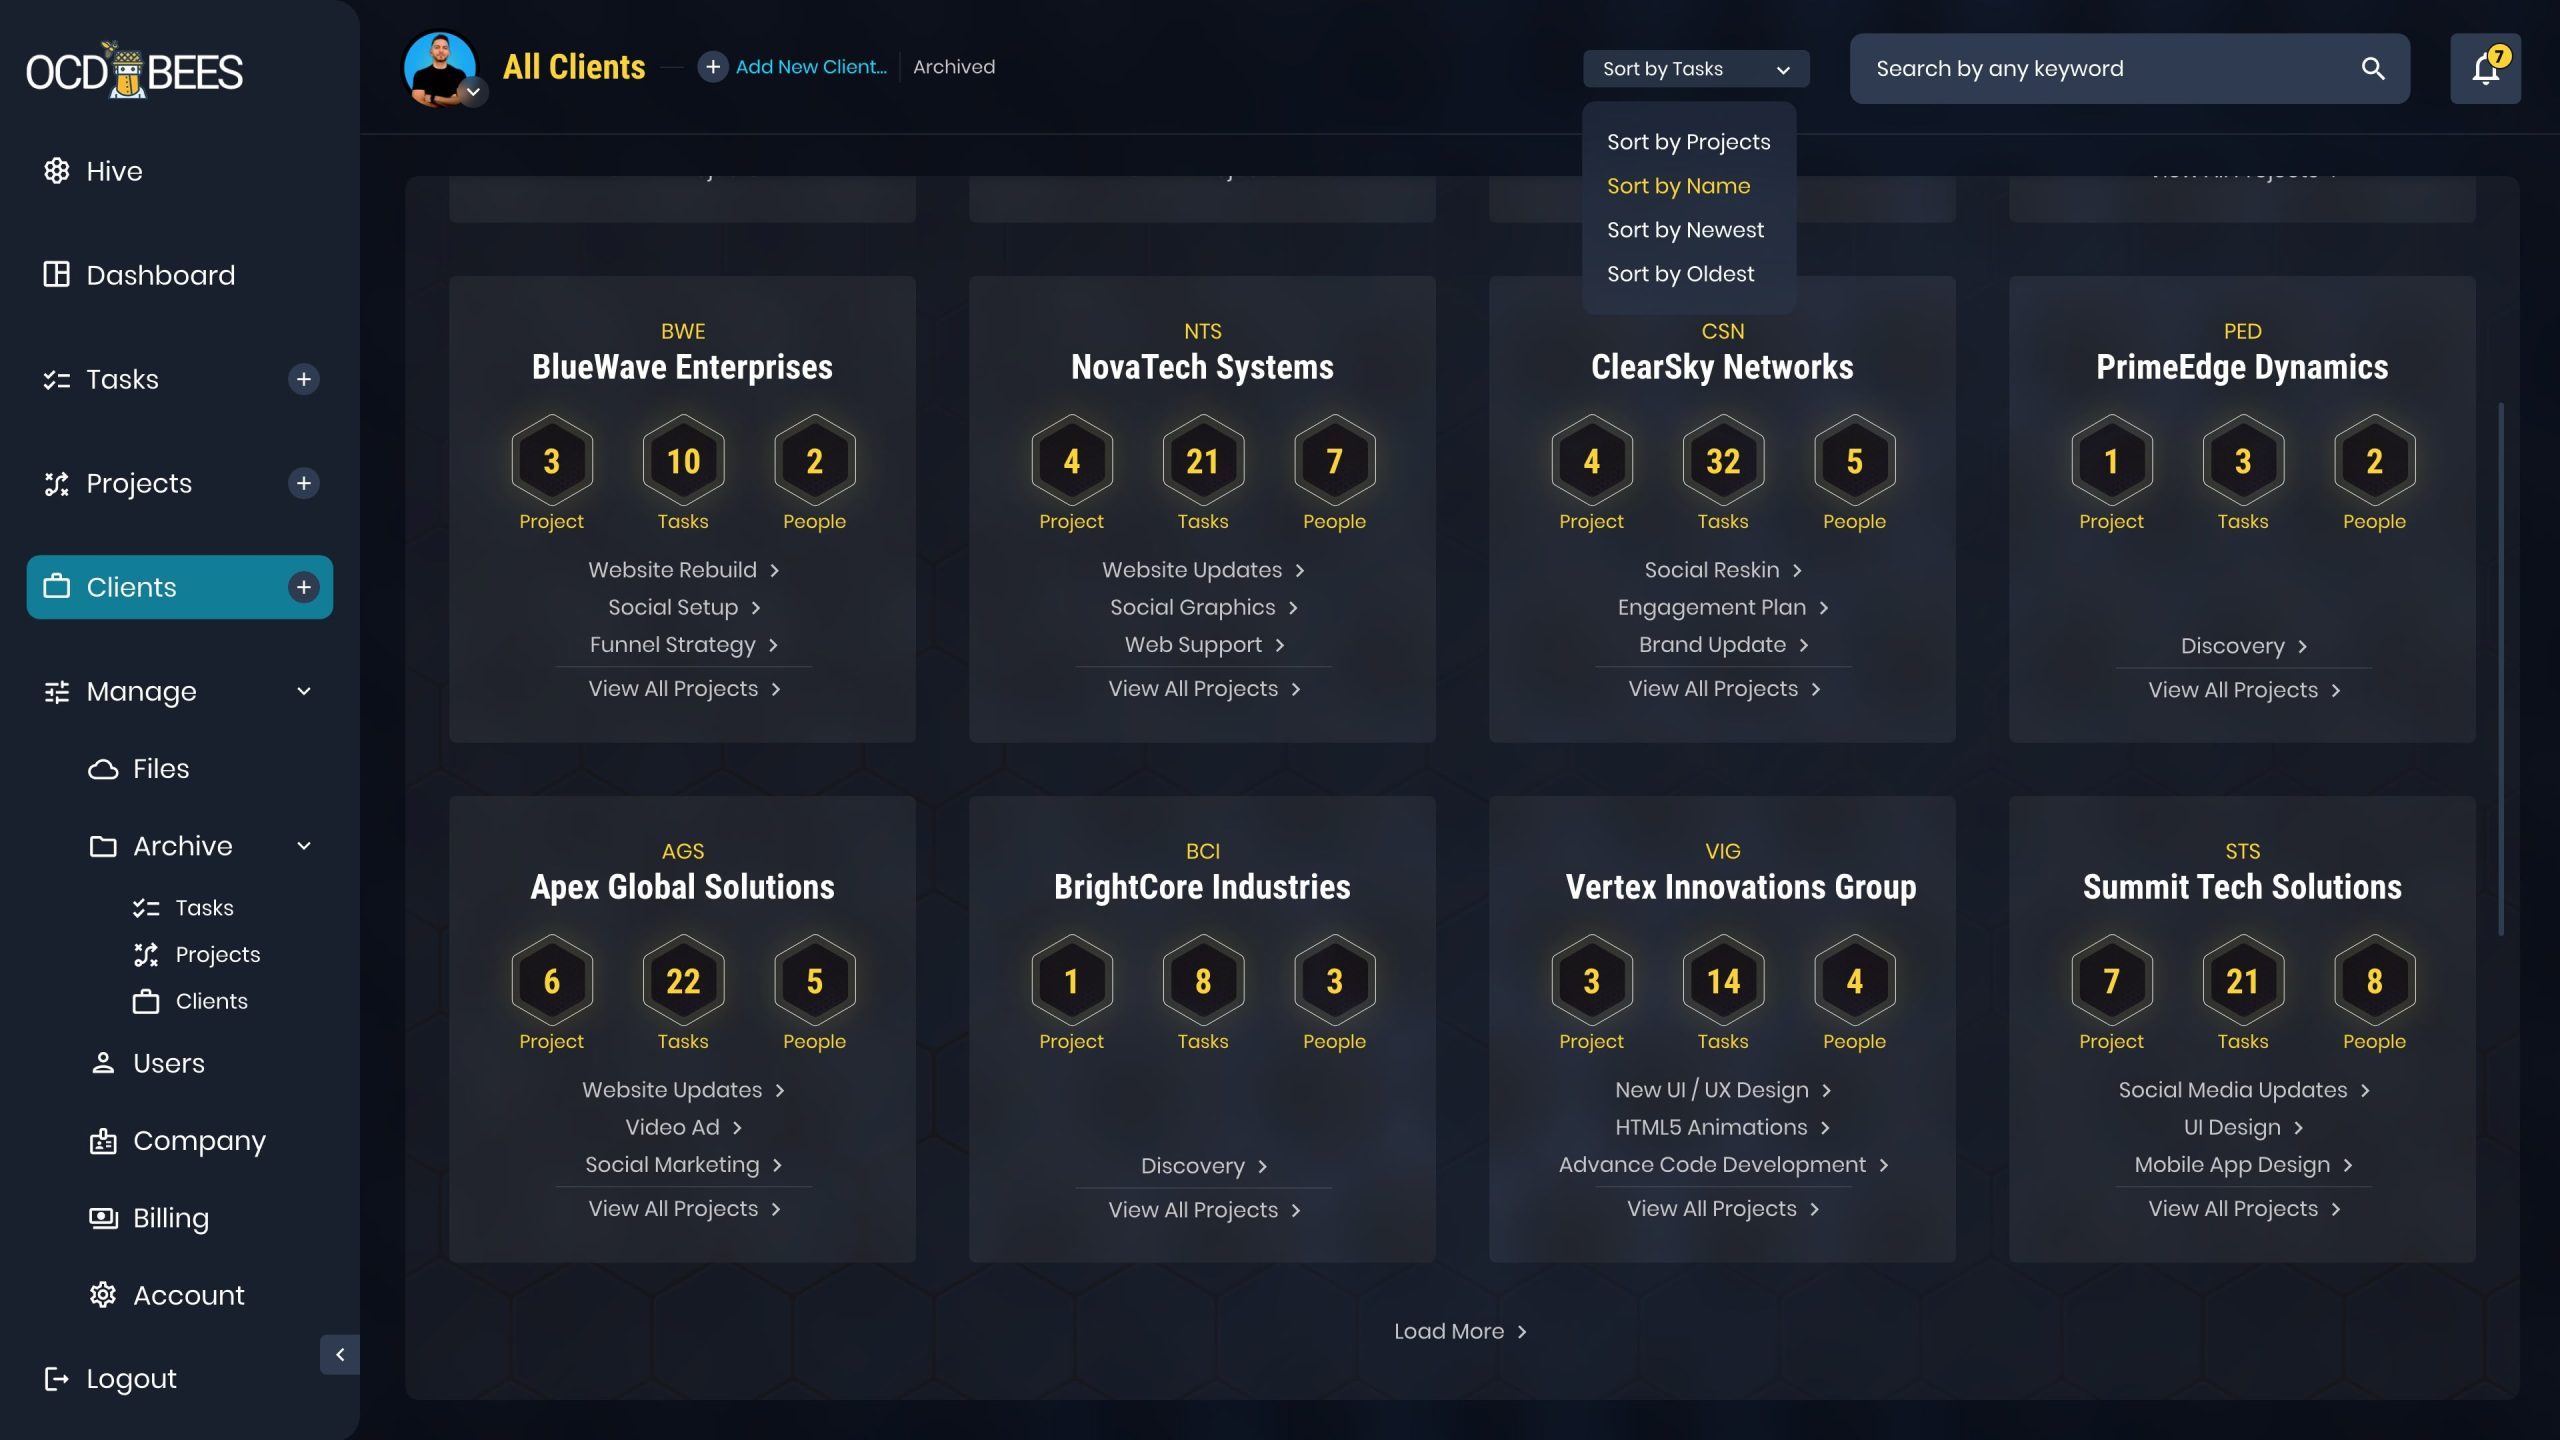Screen dimensions: 2560x1440
Task: Open the Sort by Tasks dropdown
Action: (1695, 69)
